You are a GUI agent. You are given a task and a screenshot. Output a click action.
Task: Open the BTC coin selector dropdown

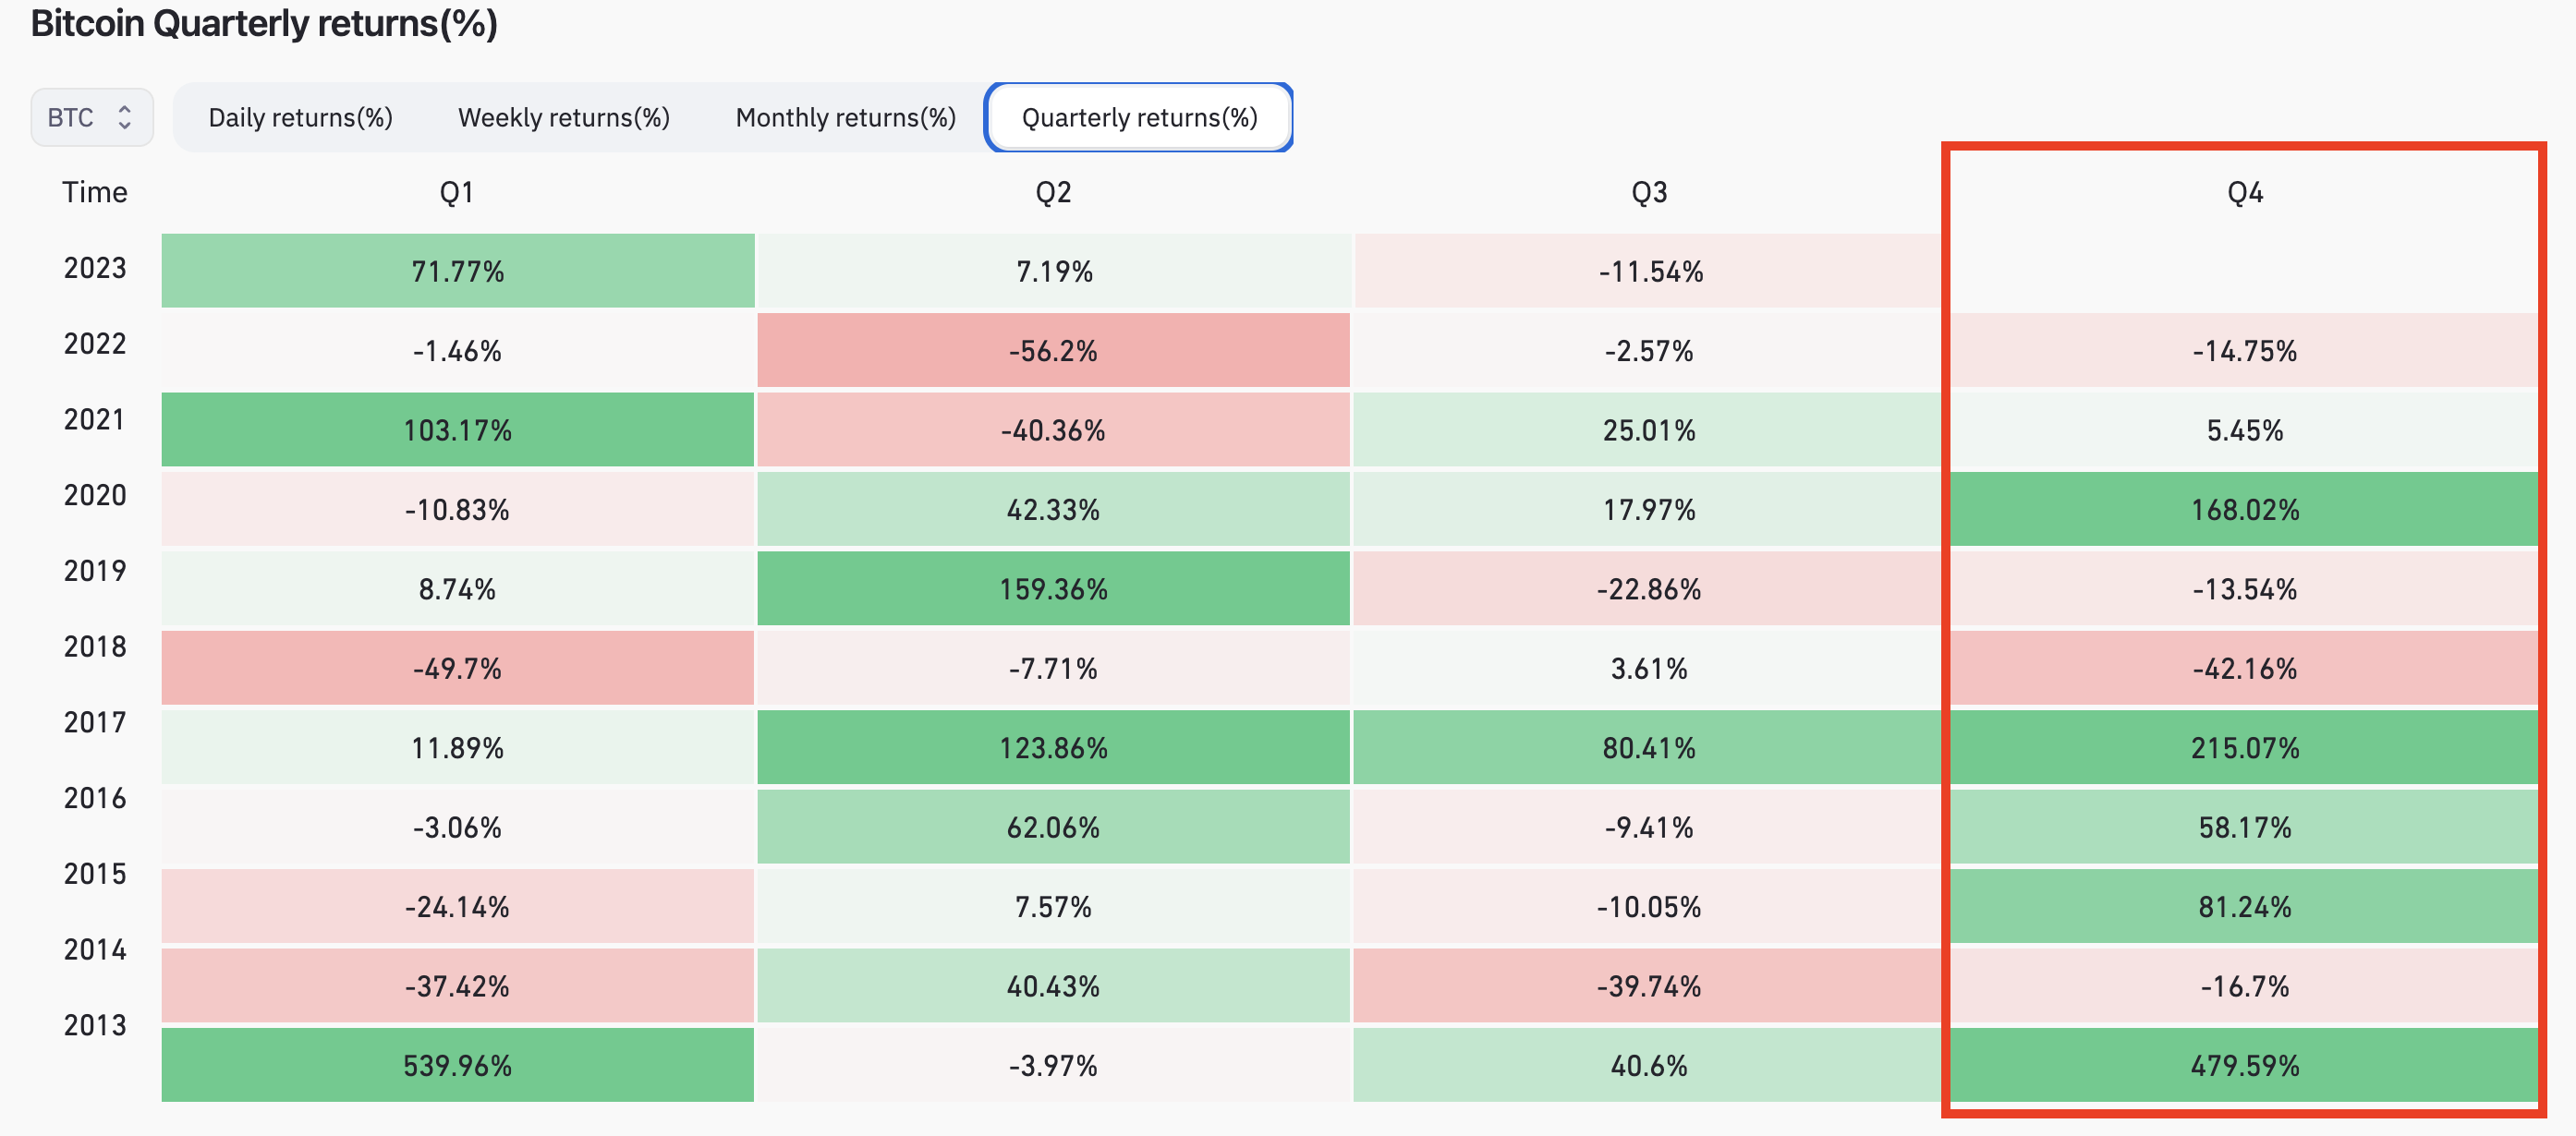(91, 117)
